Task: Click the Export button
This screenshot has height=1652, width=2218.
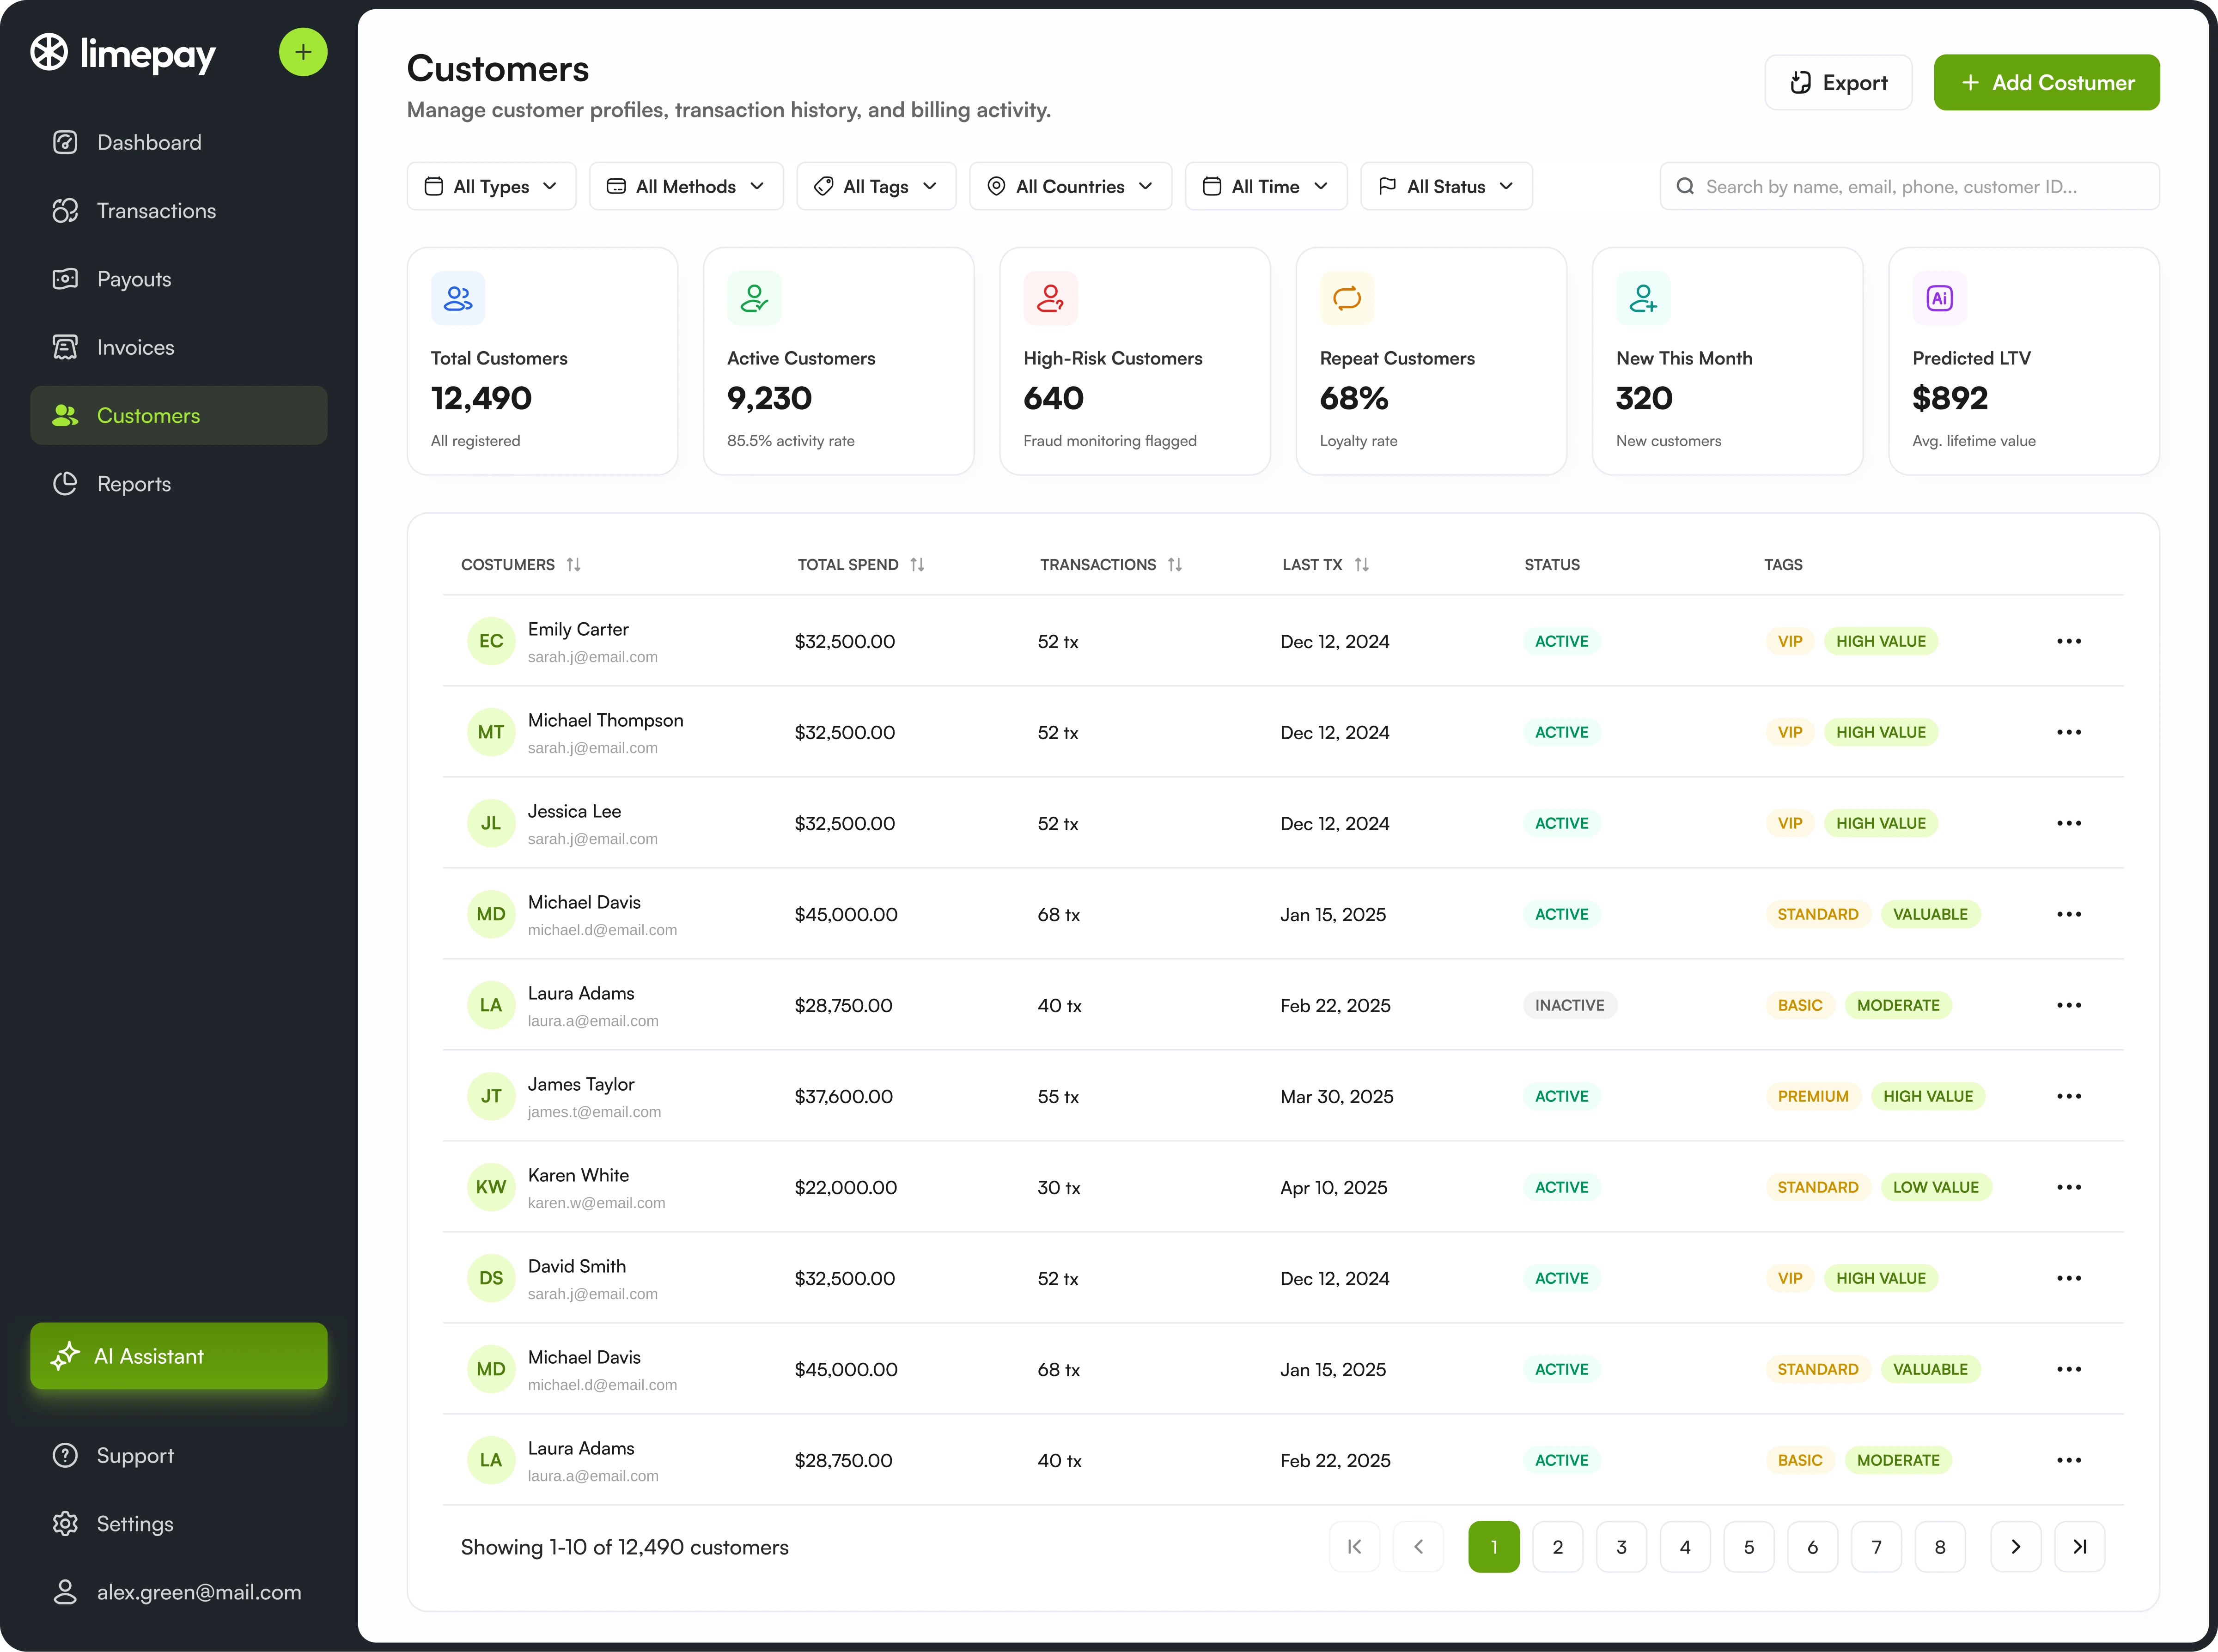Action: (x=1838, y=83)
